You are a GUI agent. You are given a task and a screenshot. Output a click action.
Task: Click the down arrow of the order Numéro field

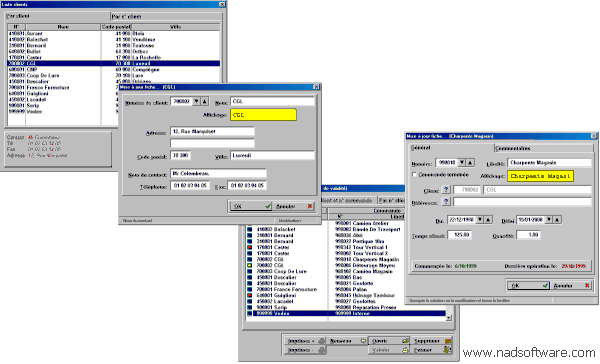tap(462, 163)
